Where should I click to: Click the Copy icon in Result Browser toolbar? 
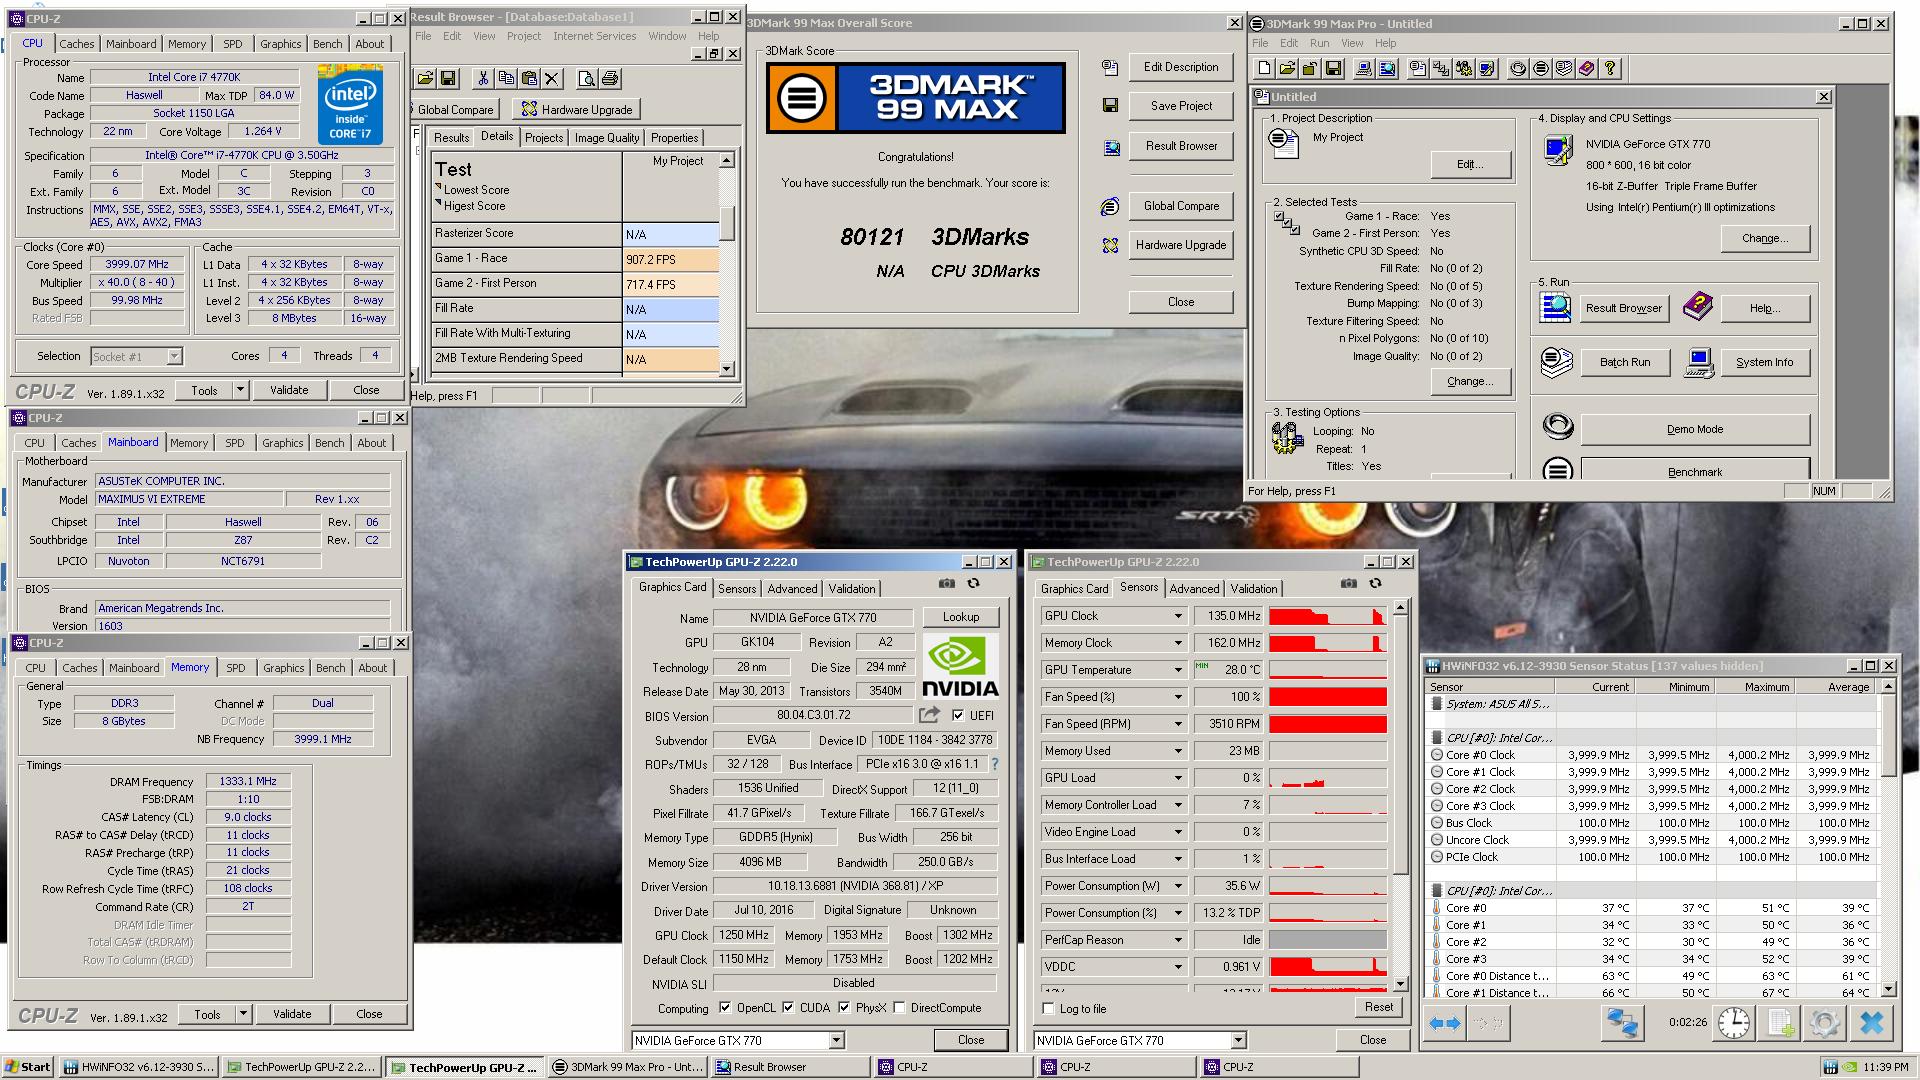(x=506, y=78)
